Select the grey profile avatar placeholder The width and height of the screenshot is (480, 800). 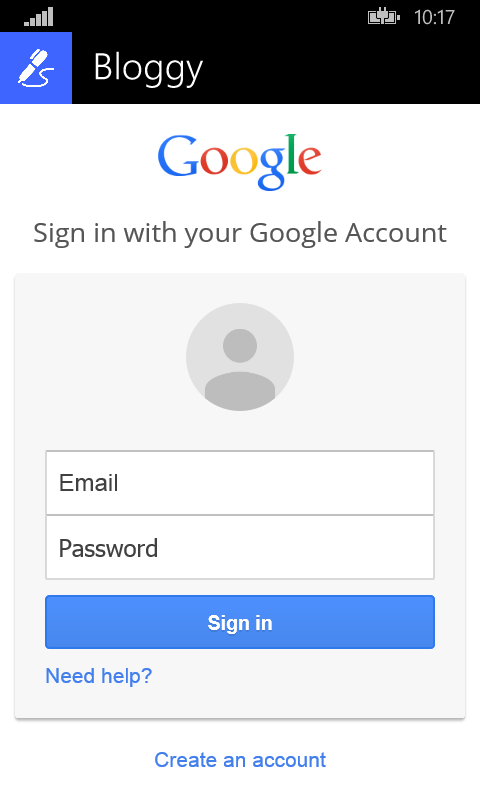click(240, 357)
